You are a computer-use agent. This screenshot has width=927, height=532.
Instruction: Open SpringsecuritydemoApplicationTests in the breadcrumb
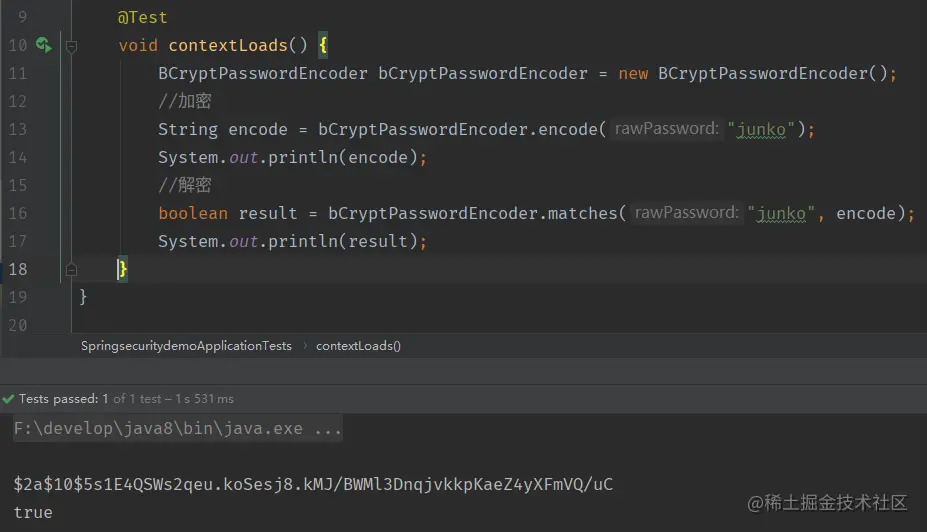click(x=186, y=346)
